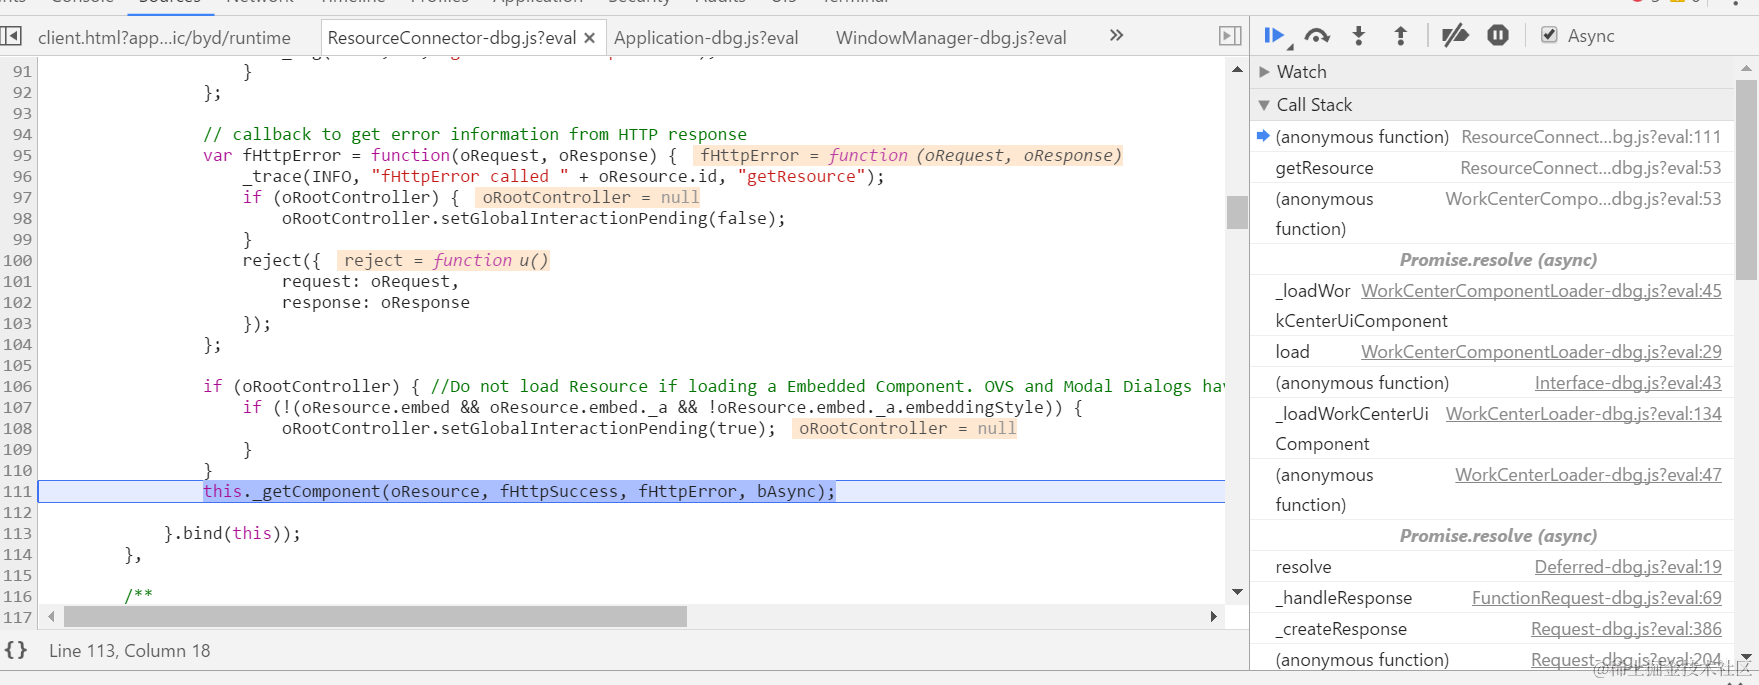Click 'Line 113, Column 18' status text
The width and height of the screenshot is (1759, 685).
click(130, 651)
